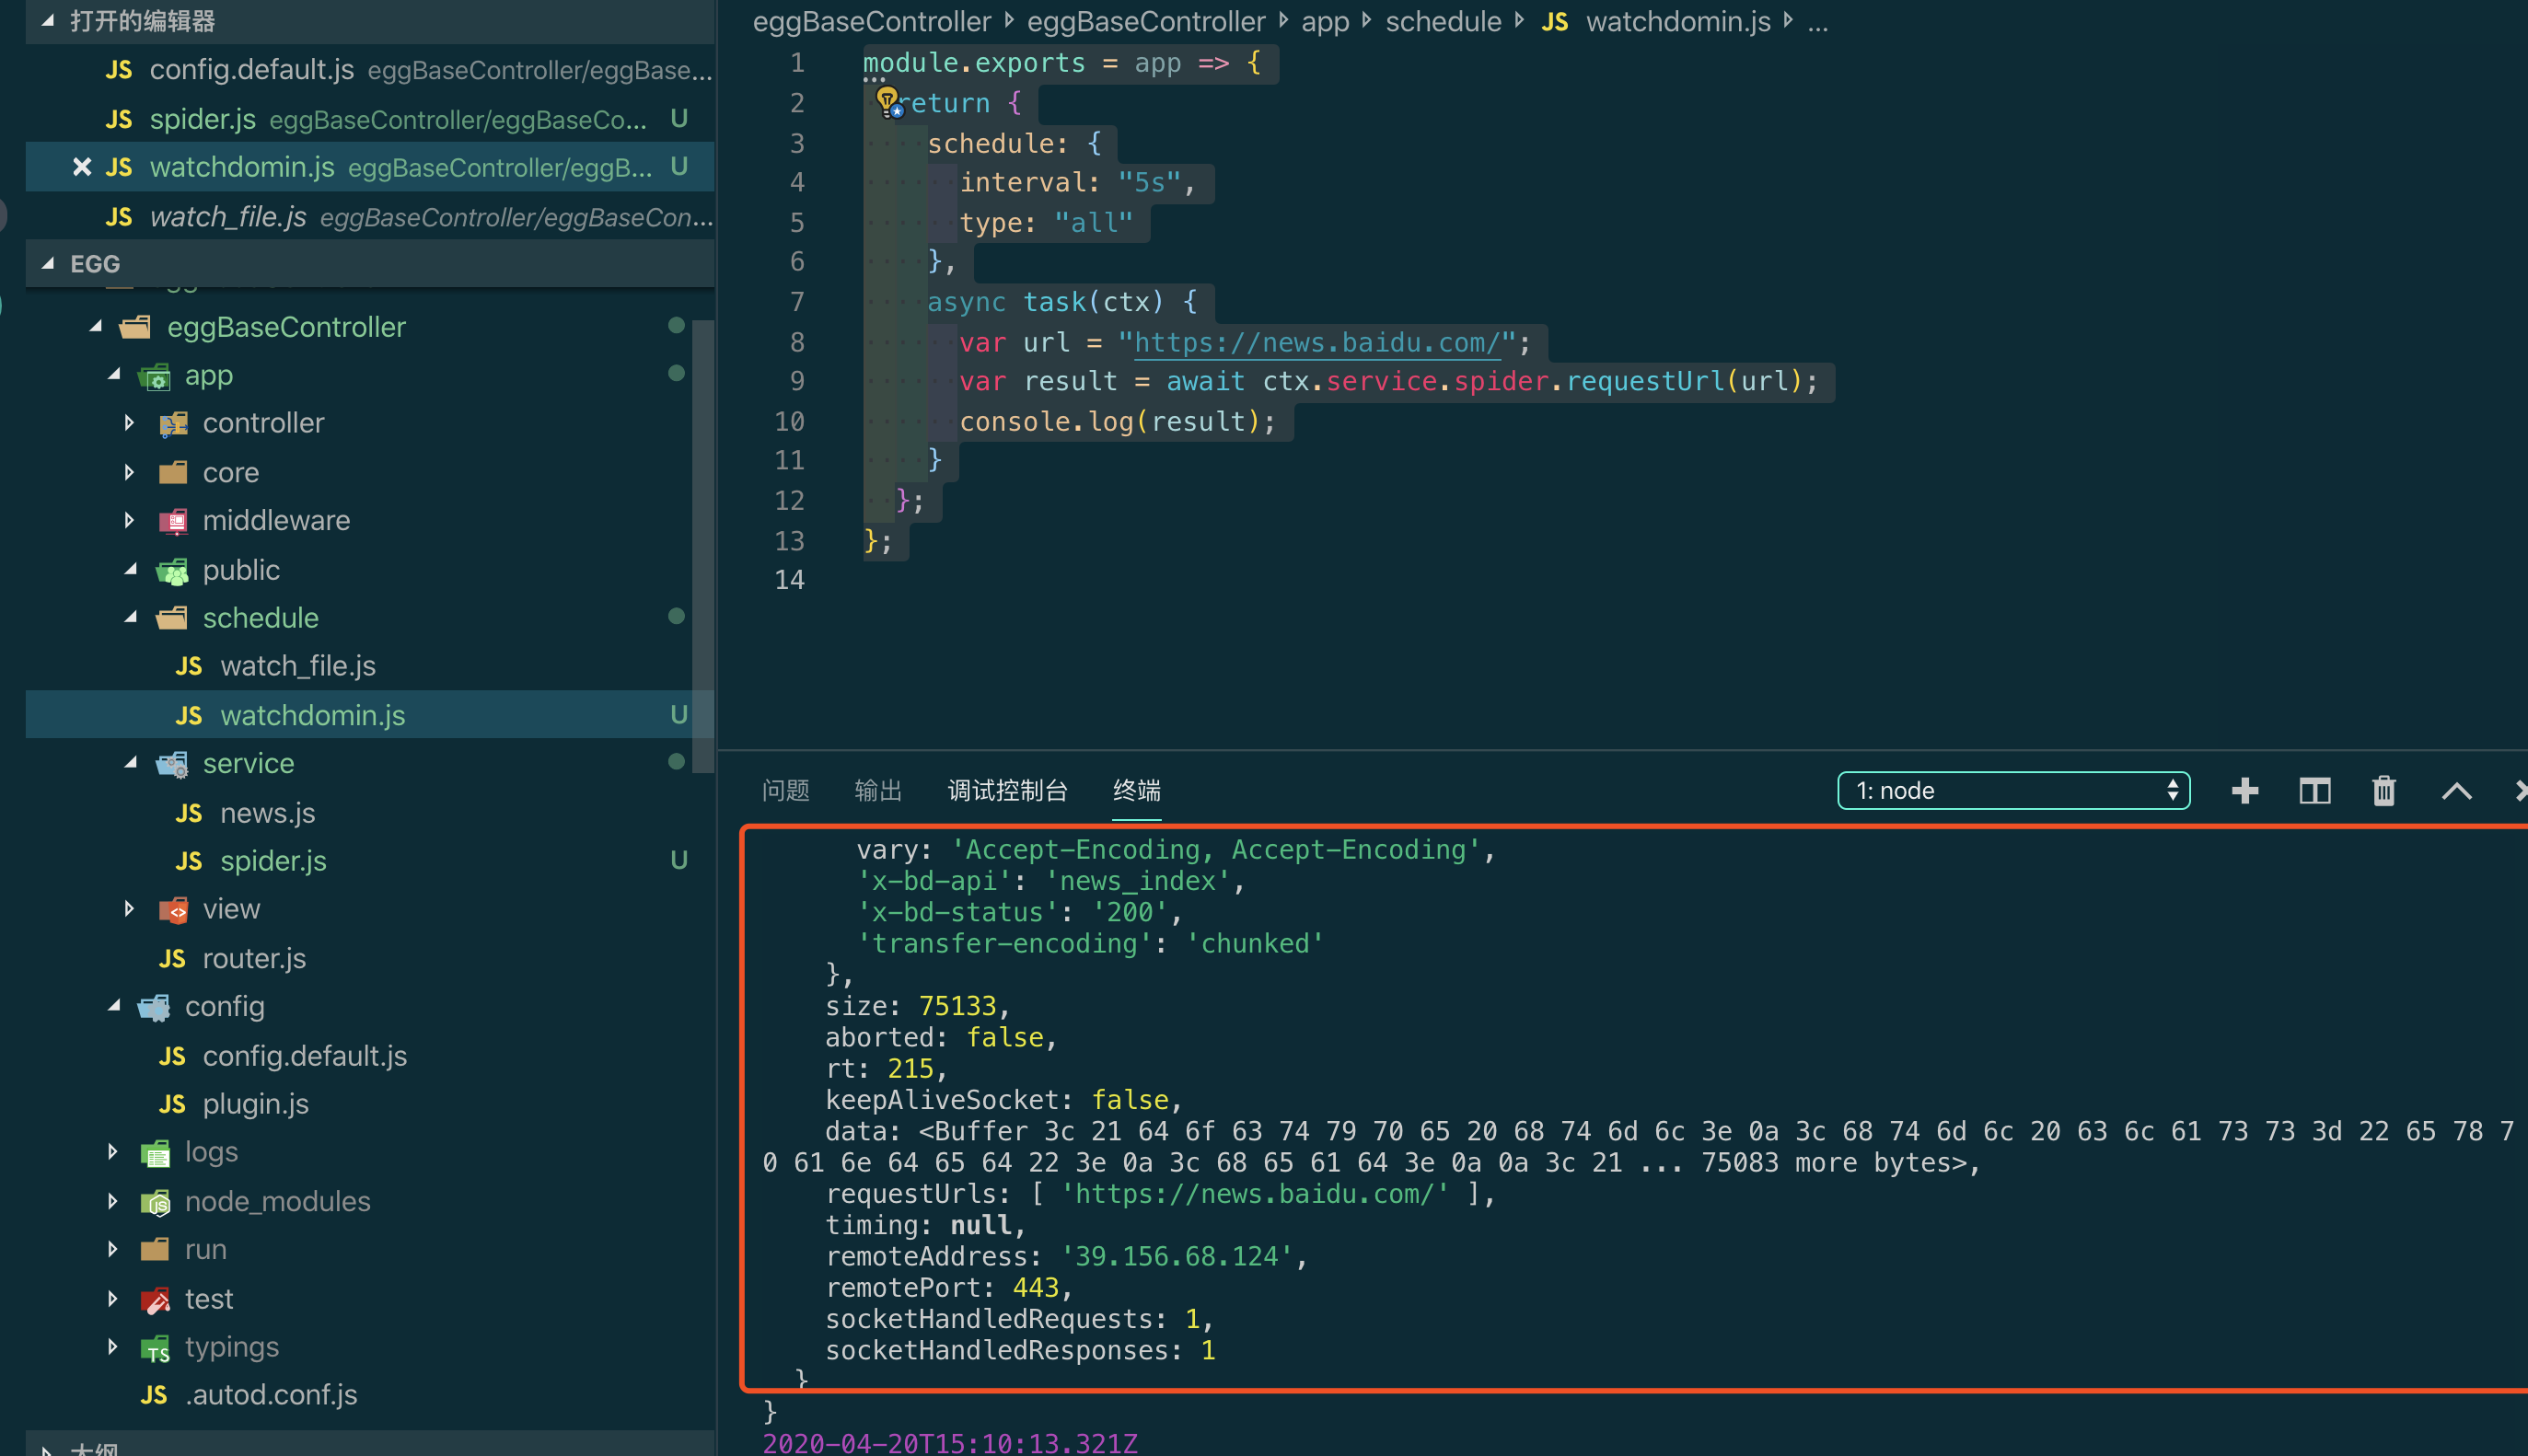The width and height of the screenshot is (2528, 1456).
Task: Close the watchdomin.js open editor
Action: point(82,167)
